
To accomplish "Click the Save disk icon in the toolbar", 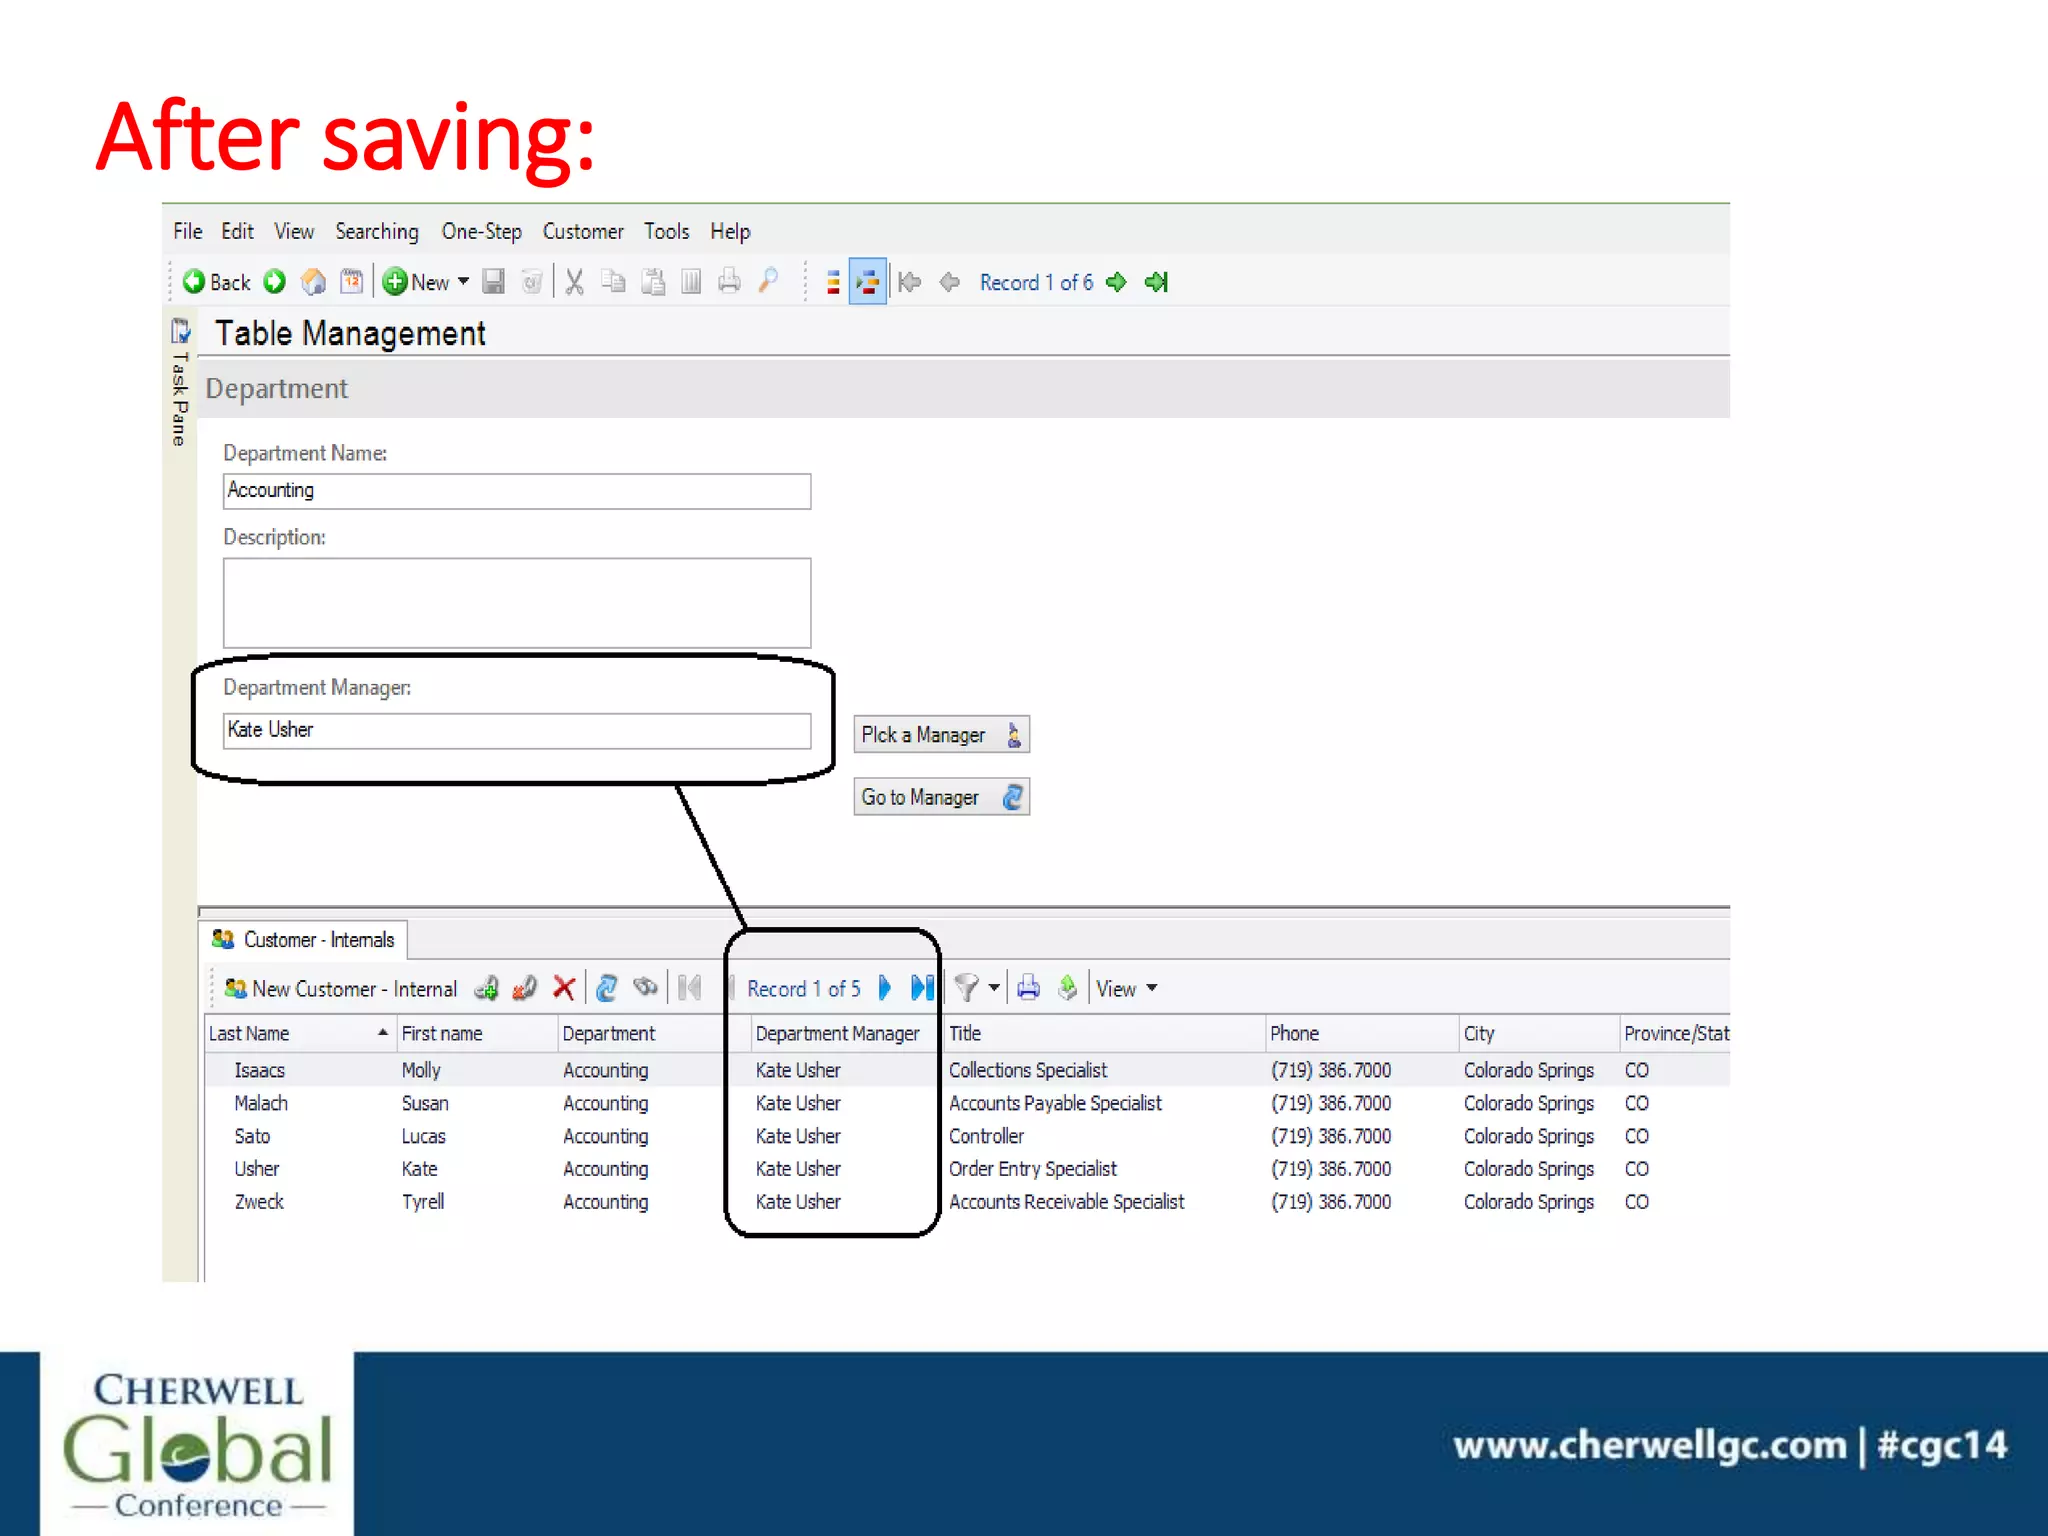I will click(x=493, y=282).
